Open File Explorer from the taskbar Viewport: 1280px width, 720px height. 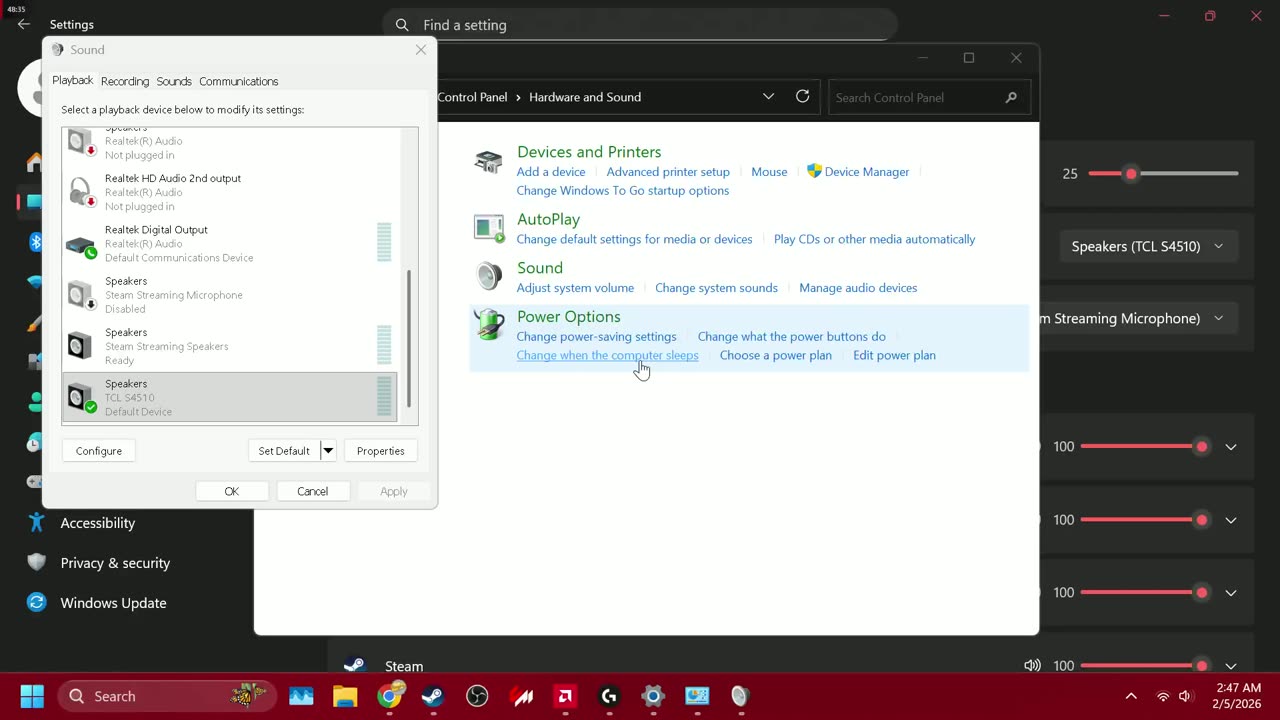pyautogui.click(x=345, y=696)
